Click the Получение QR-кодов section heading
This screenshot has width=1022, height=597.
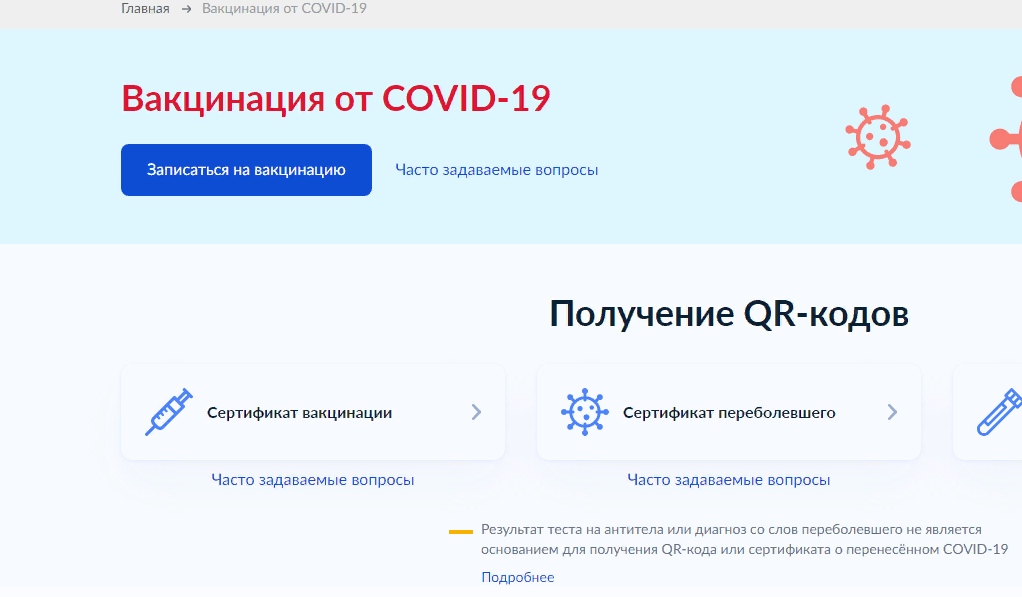tap(729, 314)
